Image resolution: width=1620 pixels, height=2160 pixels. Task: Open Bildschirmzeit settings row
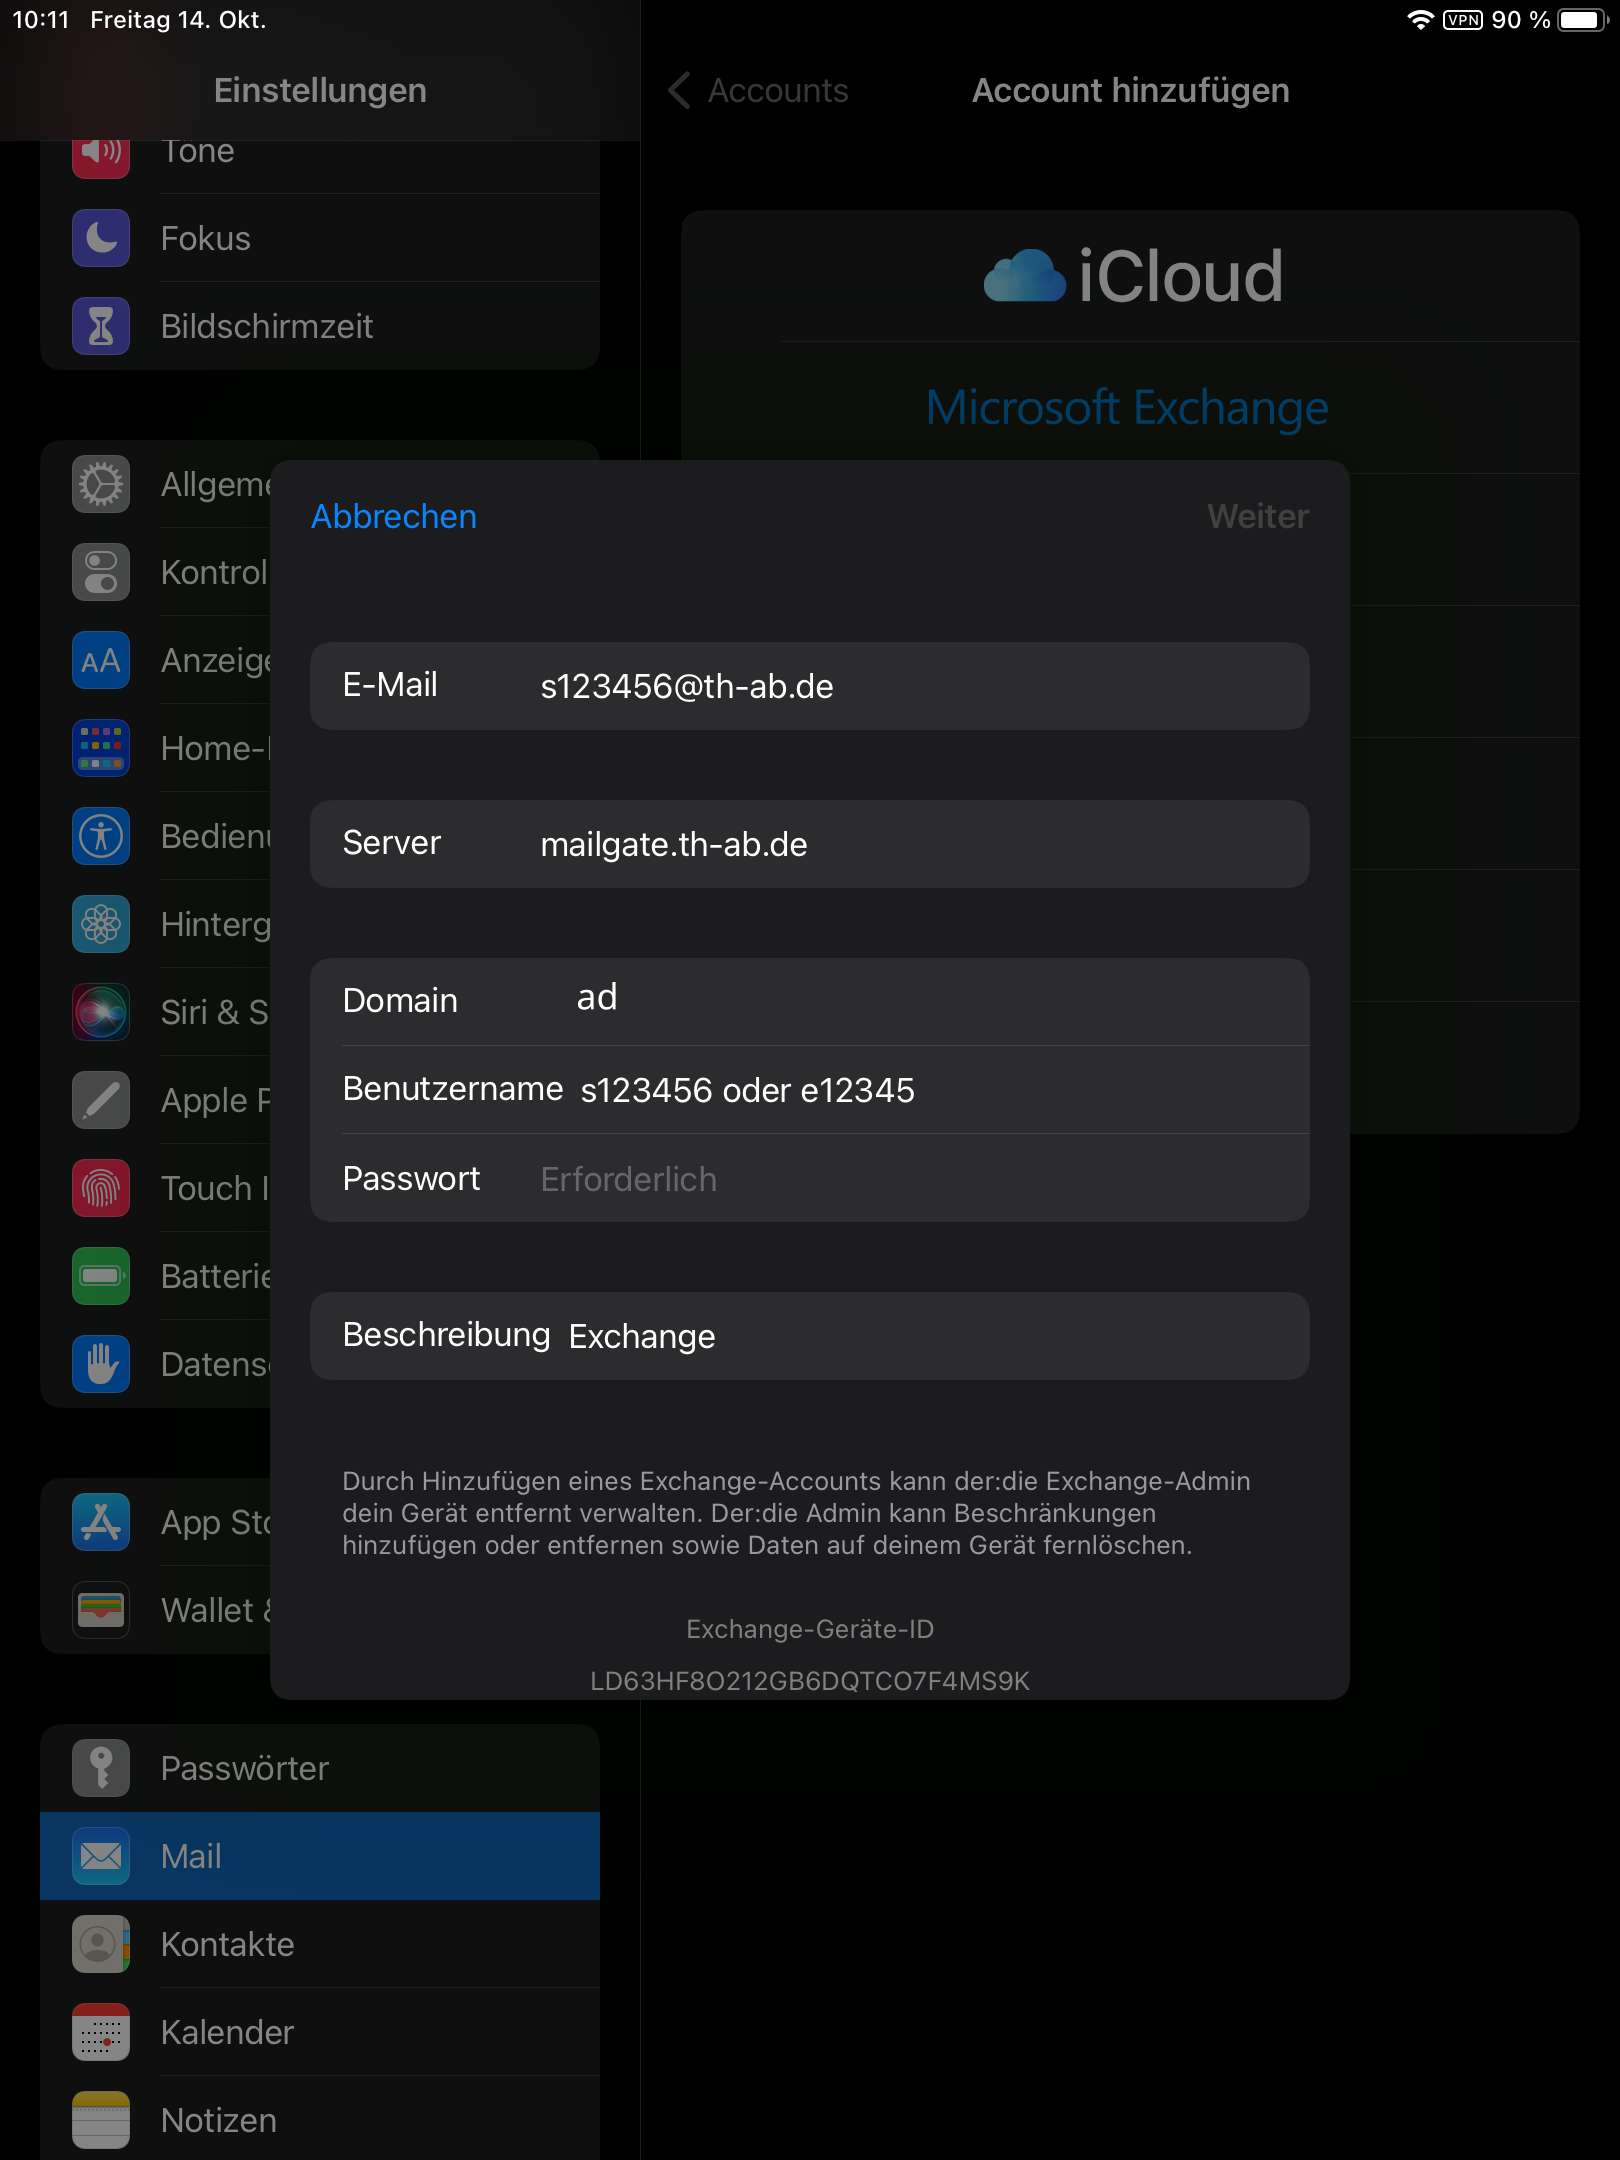click(x=320, y=326)
